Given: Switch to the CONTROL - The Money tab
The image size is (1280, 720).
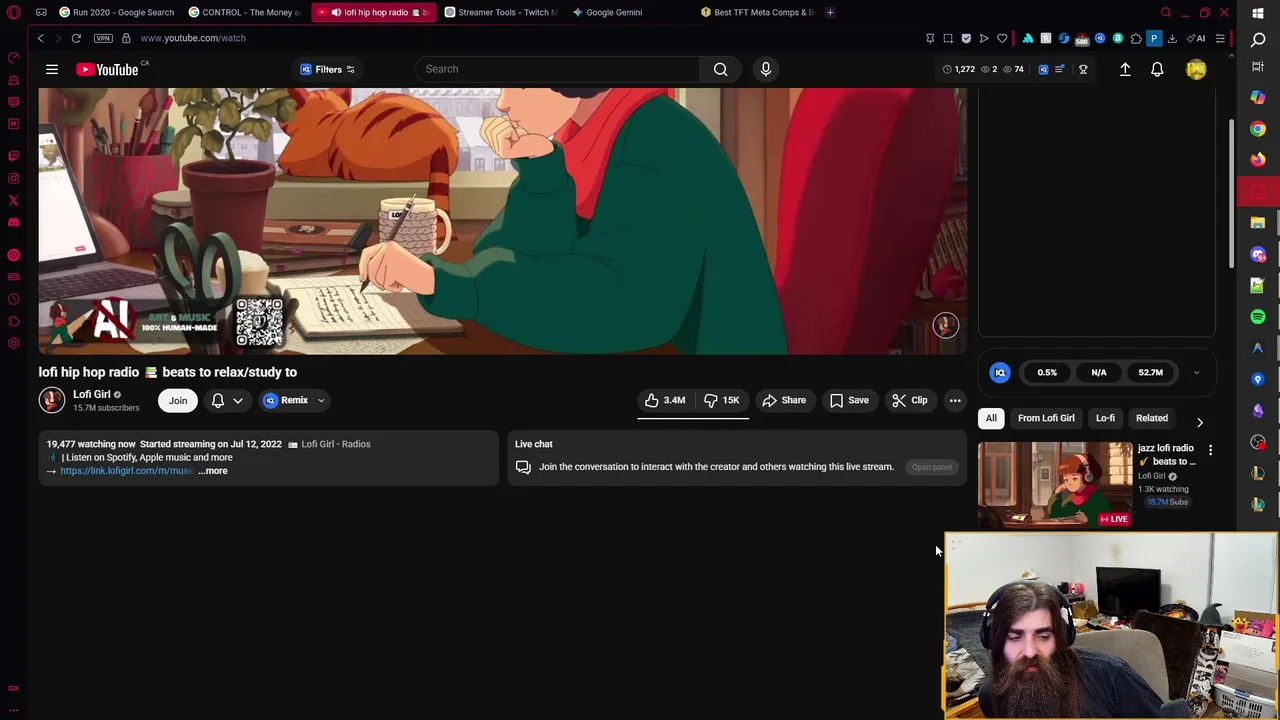Looking at the screenshot, I should point(245,12).
